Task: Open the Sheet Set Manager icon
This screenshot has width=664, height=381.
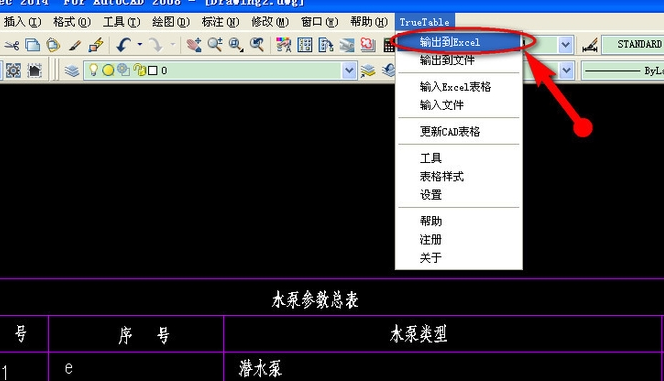Action: [346, 45]
